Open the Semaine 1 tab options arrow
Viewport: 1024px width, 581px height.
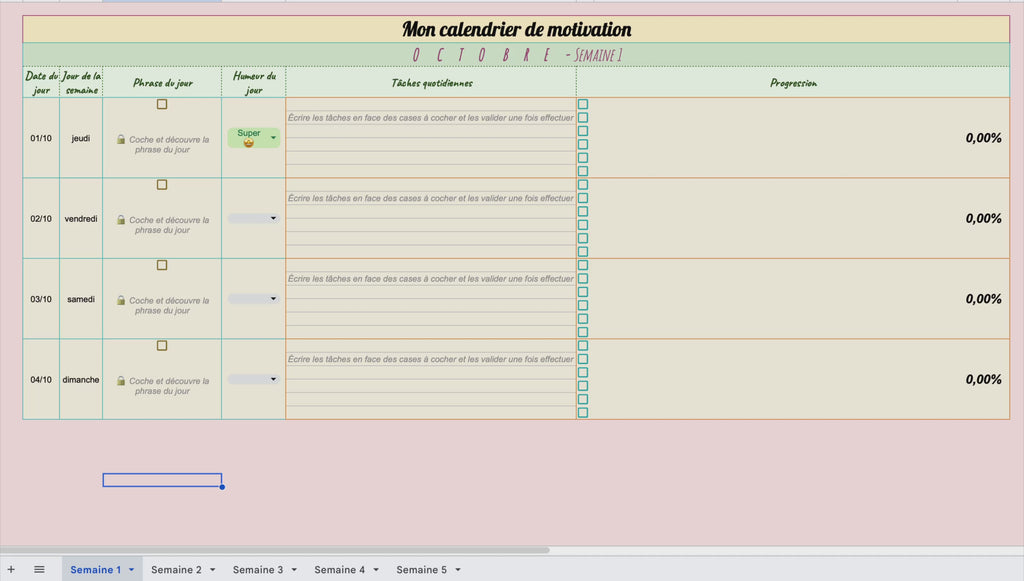[x=131, y=569]
